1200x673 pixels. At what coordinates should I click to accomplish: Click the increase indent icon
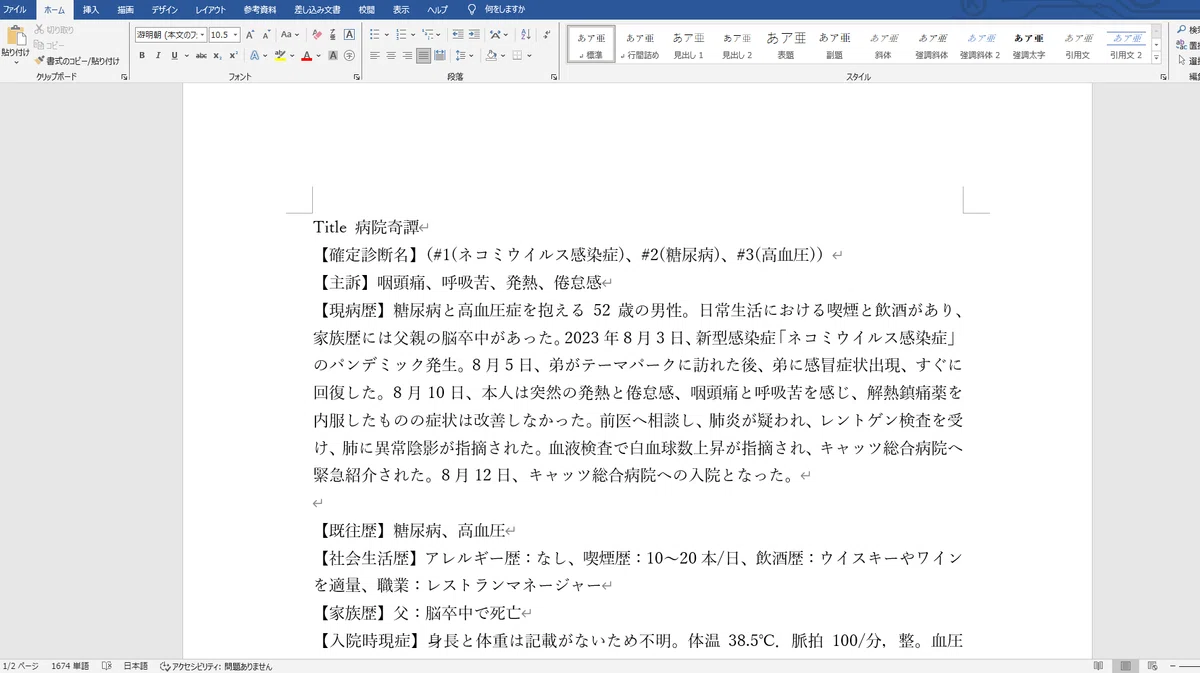pyautogui.click(x=475, y=35)
